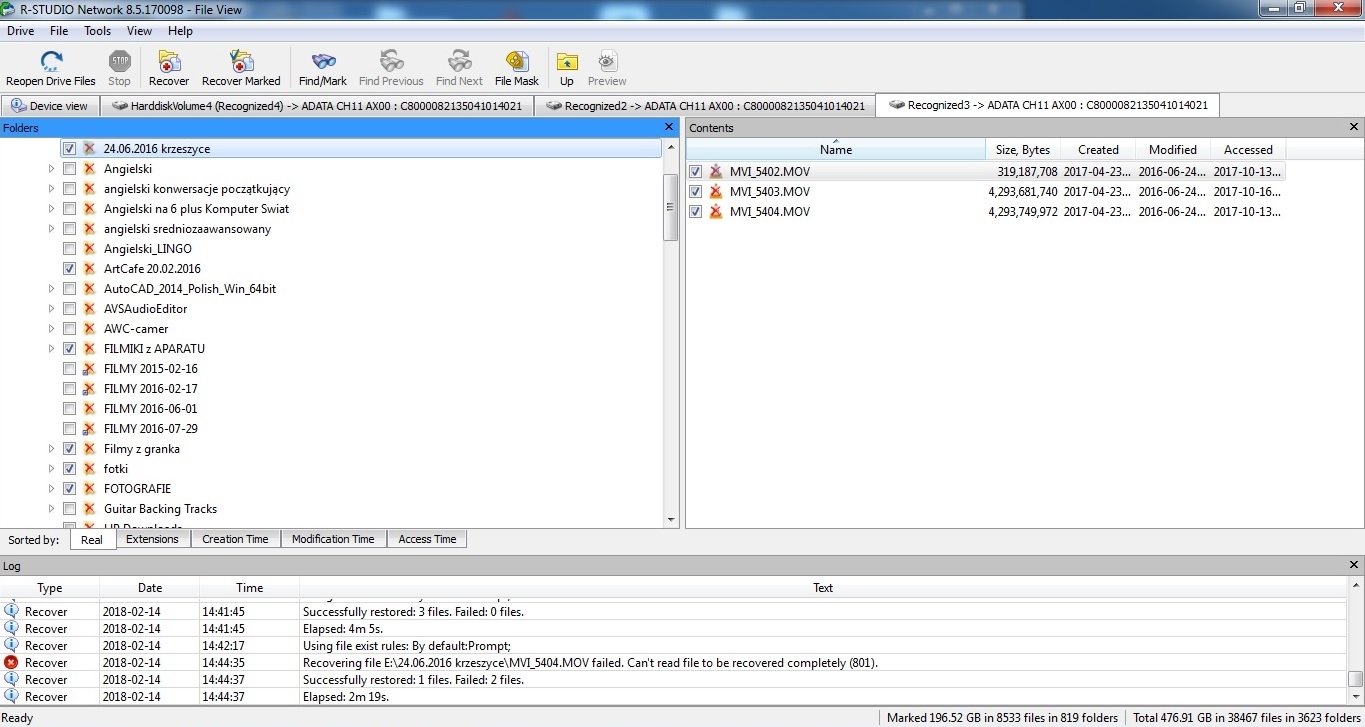Viewport: 1365px width, 727px height.
Task: Click the red error icon in the log
Action: (11, 662)
